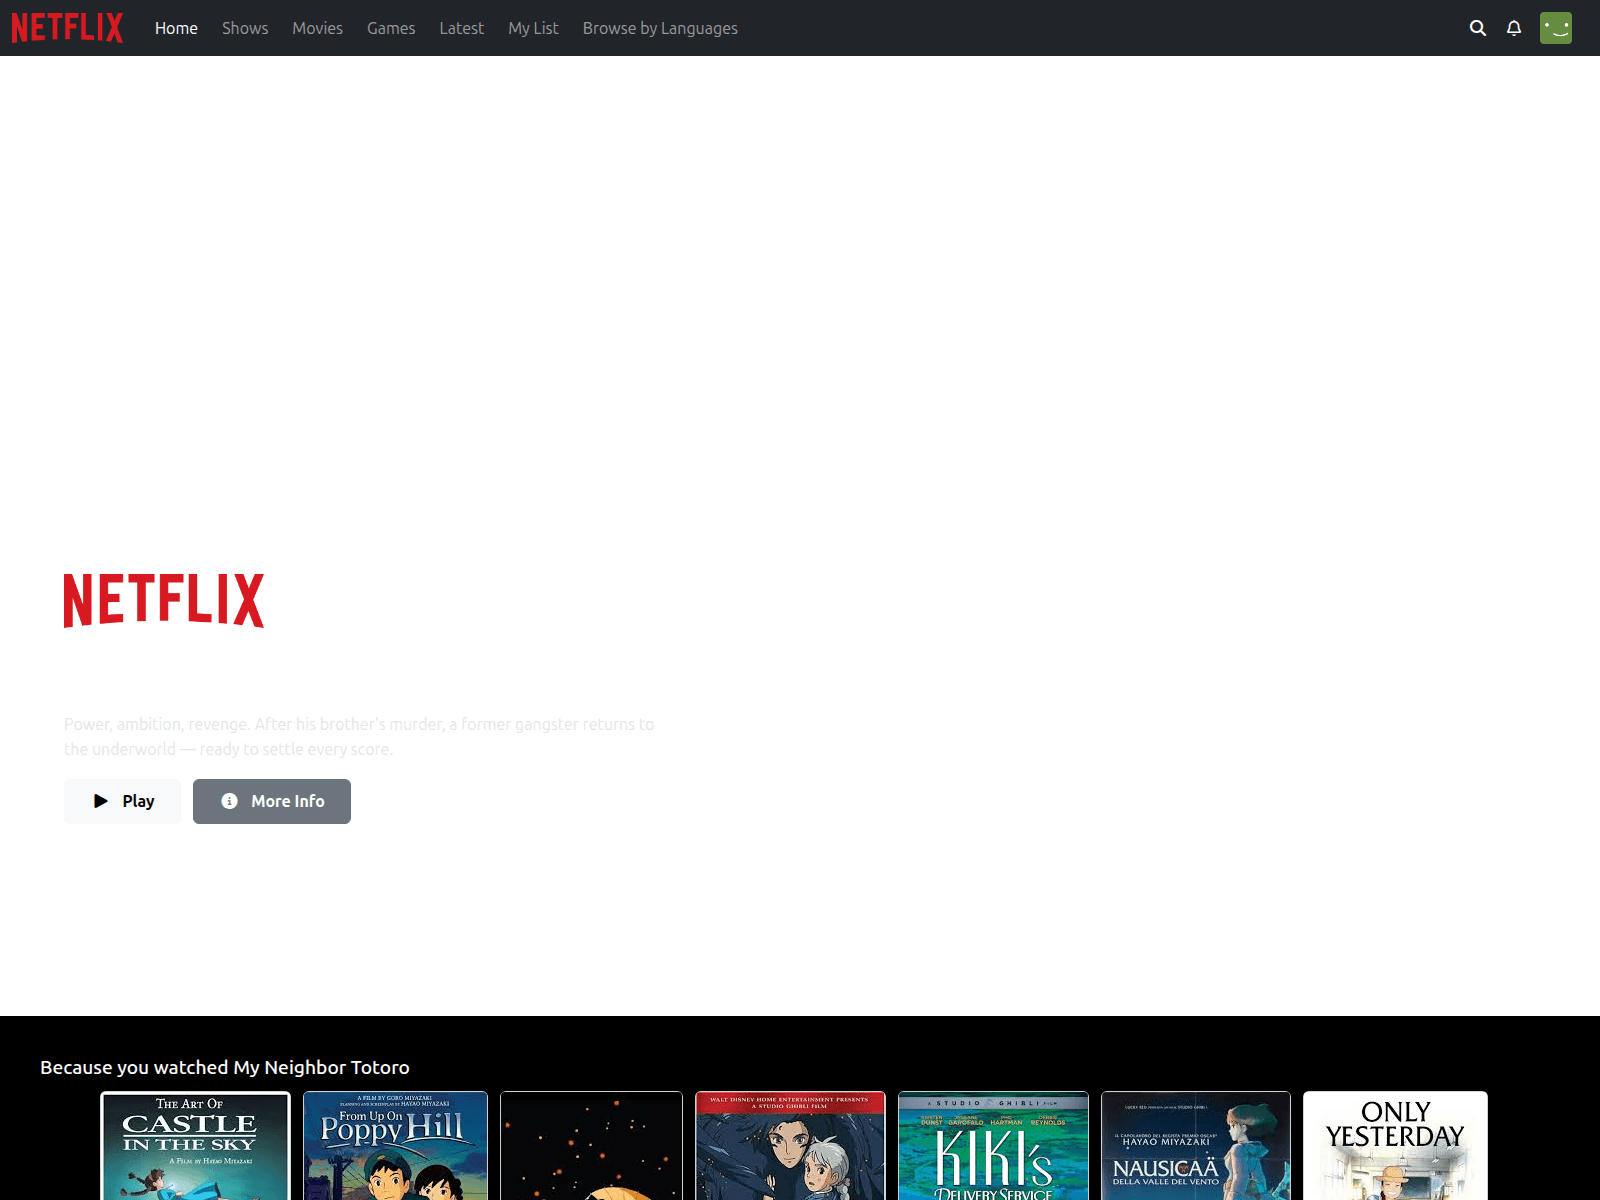Open the Walt Disney Studio Ghibli poster
The image size is (1600, 1200).
790,1146
